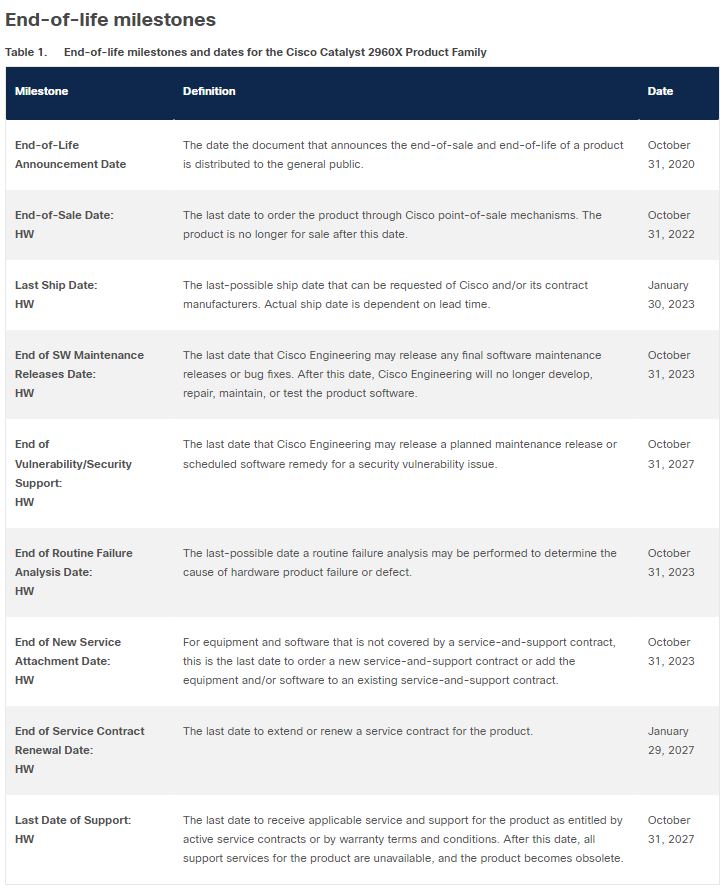
Task: Click the definition text for Last Ship Date
Action: [x=385, y=295]
